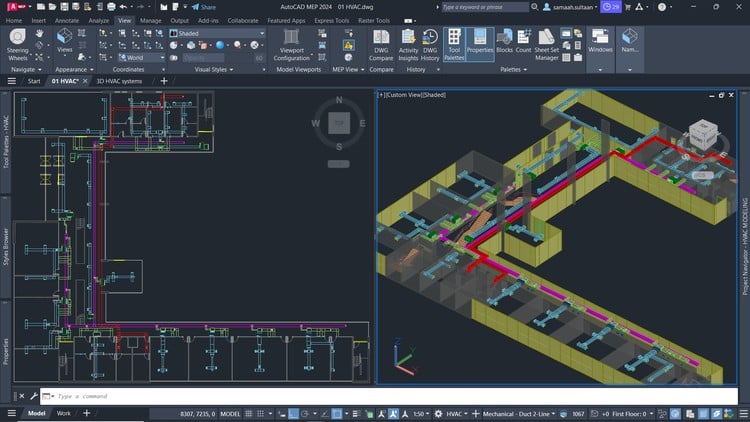Open the Help question mark icon
The height and width of the screenshot is (422, 750).
662,7
